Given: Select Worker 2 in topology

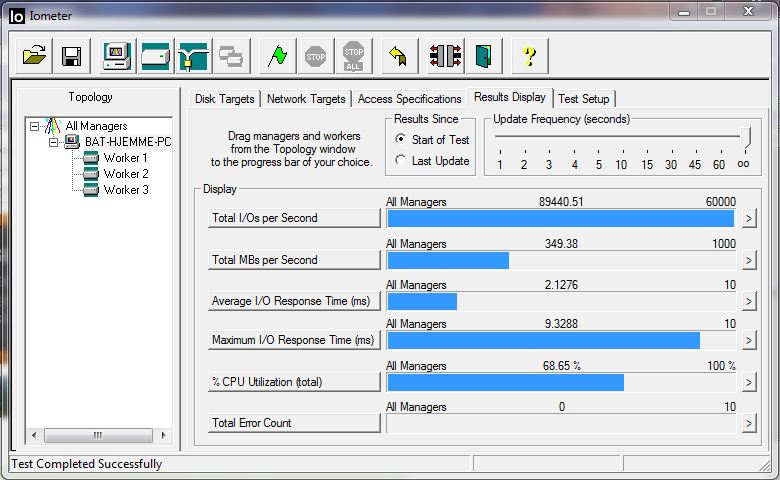Looking at the screenshot, I should (x=126, y=174).
